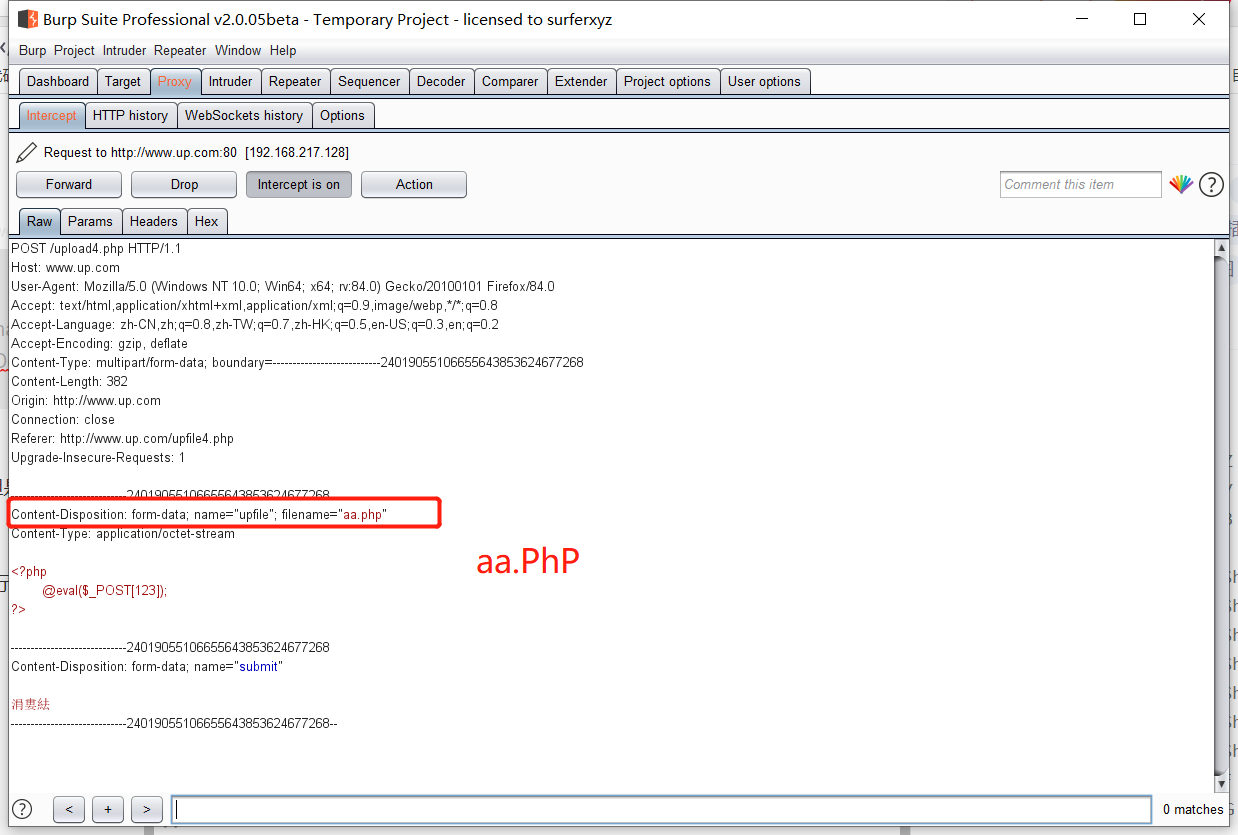The height and width of the screenshot is (835, 1238).
Task: Open the highlight color picker icon
Action: [1181, 184]
